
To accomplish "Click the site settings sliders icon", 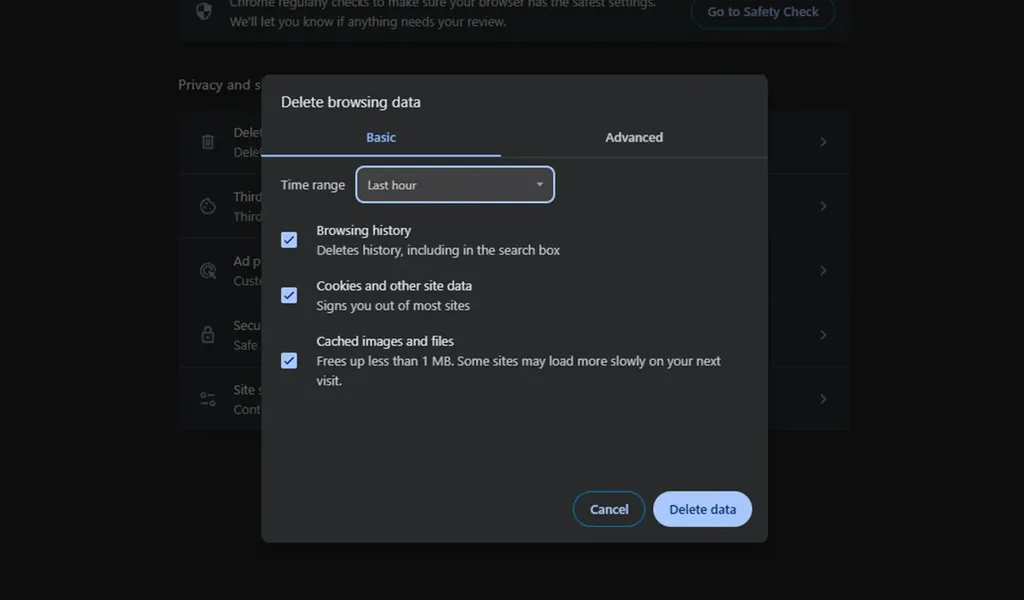I will [208, 399].
